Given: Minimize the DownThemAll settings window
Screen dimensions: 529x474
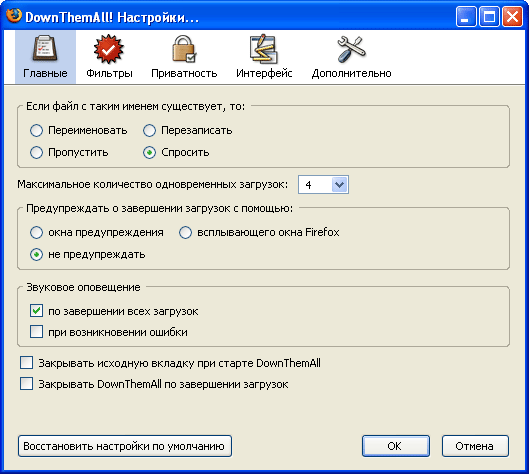Looking at the screenshot, I should coord(466,17).
